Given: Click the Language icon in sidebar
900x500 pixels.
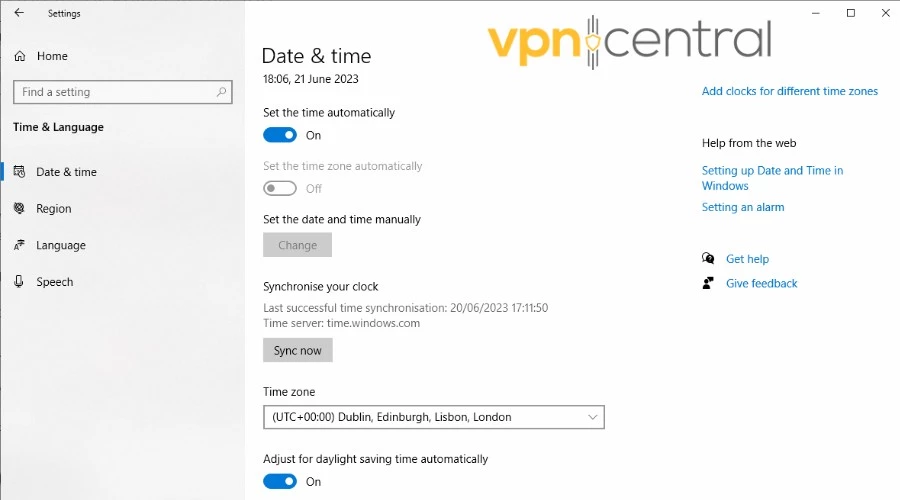Looking at the screenshot, I should point(19,245).
